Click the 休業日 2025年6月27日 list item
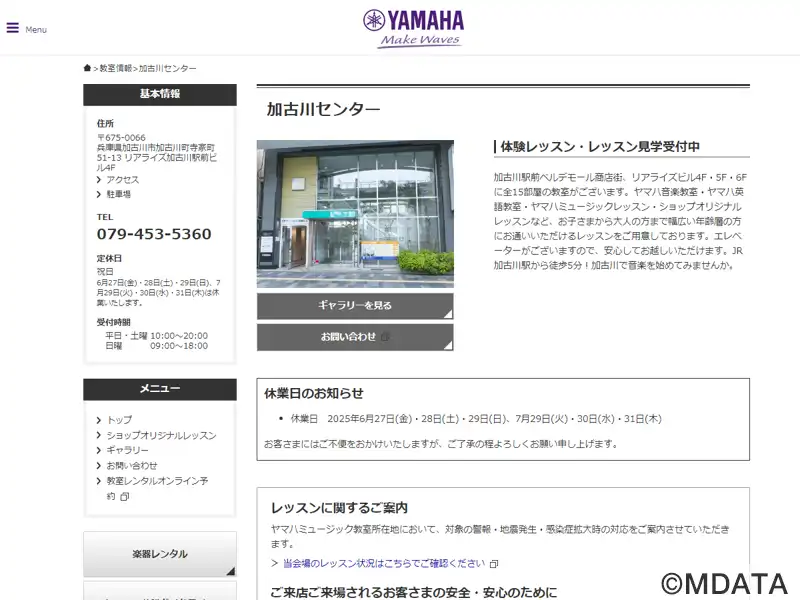Image resolution: width=800 pixels, height=600 pixels. (x=476, y=419)
